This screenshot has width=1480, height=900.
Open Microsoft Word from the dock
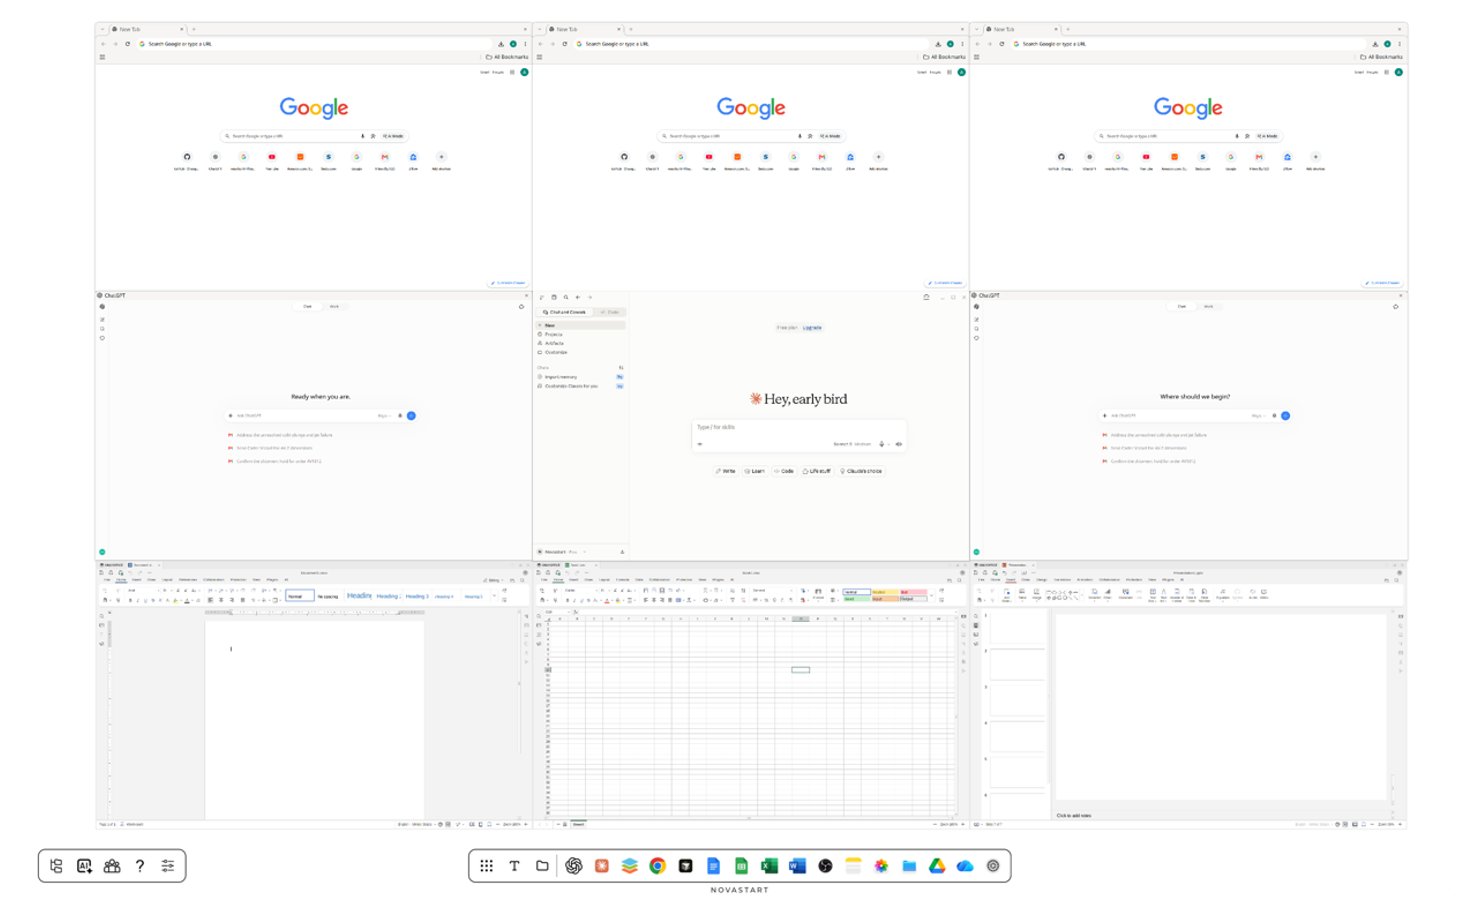pyautogui.click(x=797, y=866)
